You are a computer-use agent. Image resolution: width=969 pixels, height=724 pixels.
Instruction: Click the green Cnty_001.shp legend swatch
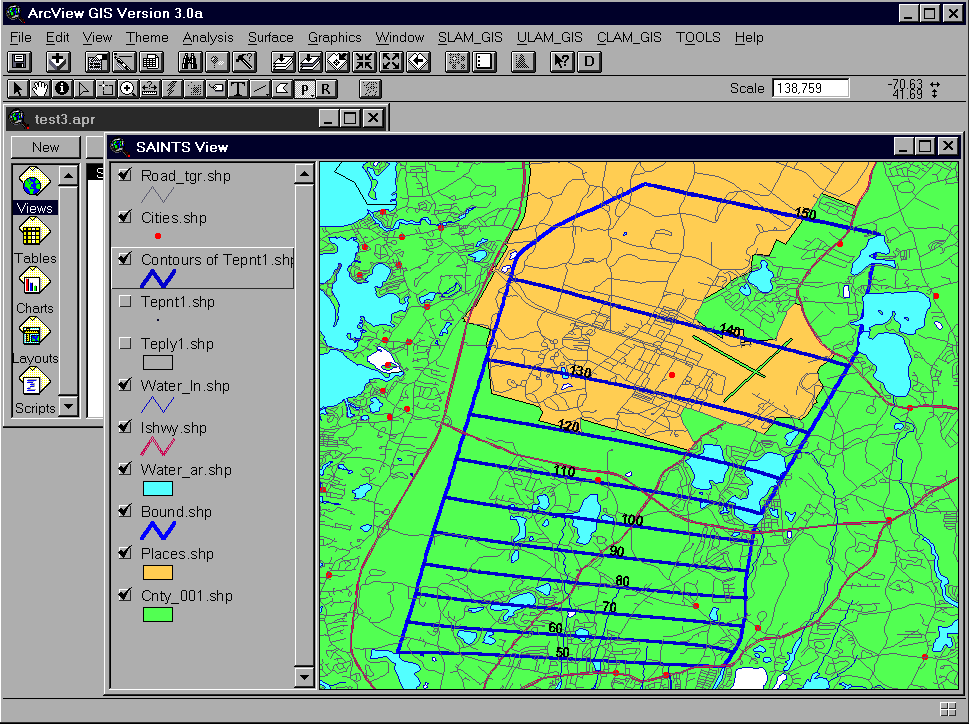pyautogui.click(x=158, y=615)
